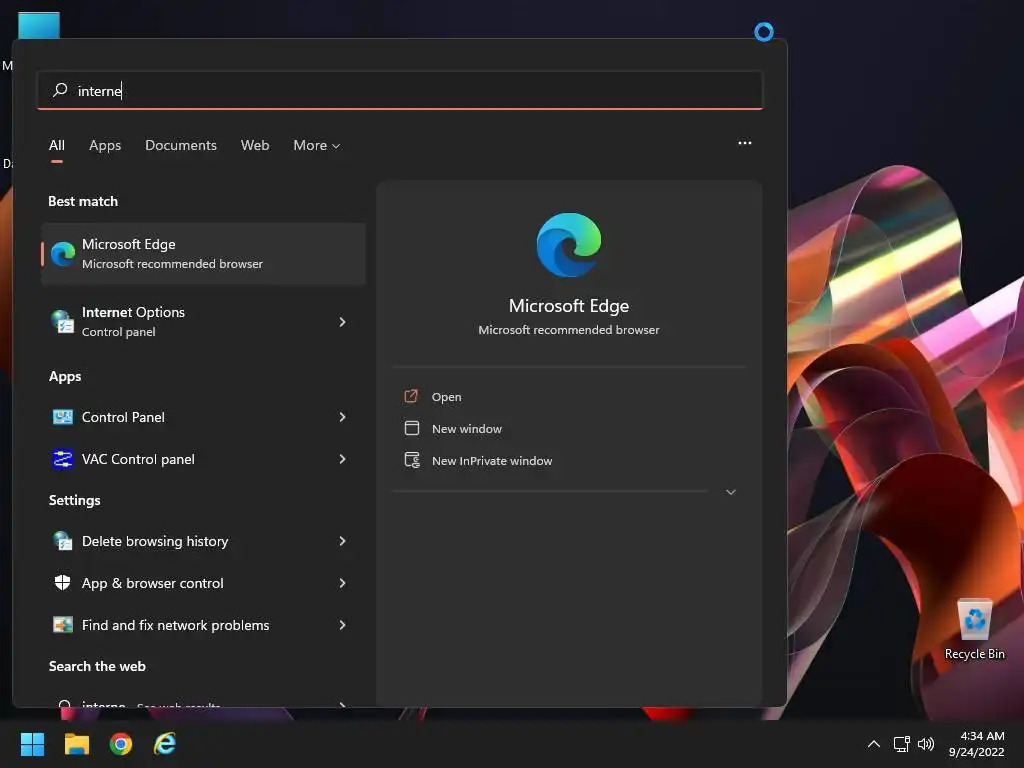The height and width of the screenshot is (768, 1024).
Task: Select the Delete browsing history icon
Action: [x=63, y=541]
